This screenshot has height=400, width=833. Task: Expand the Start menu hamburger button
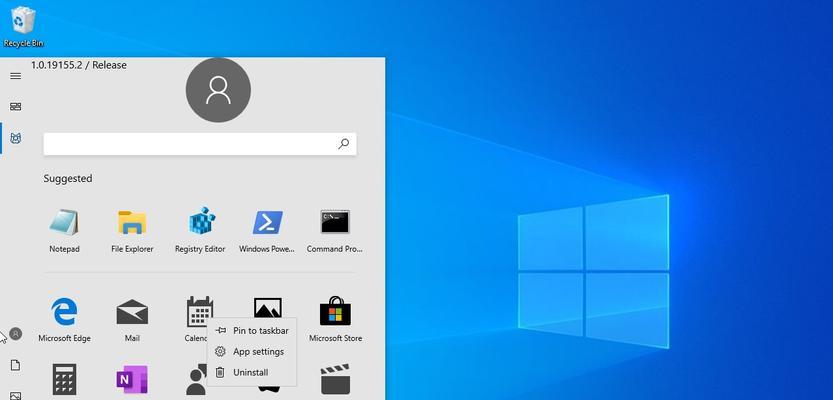(16, 76)
